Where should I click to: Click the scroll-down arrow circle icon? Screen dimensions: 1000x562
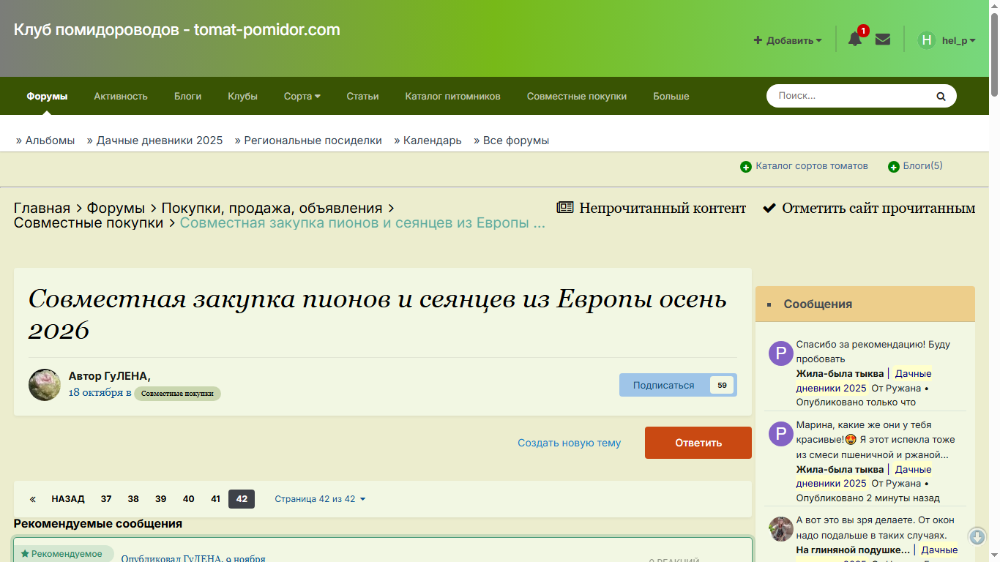click(x=977, y=537)
